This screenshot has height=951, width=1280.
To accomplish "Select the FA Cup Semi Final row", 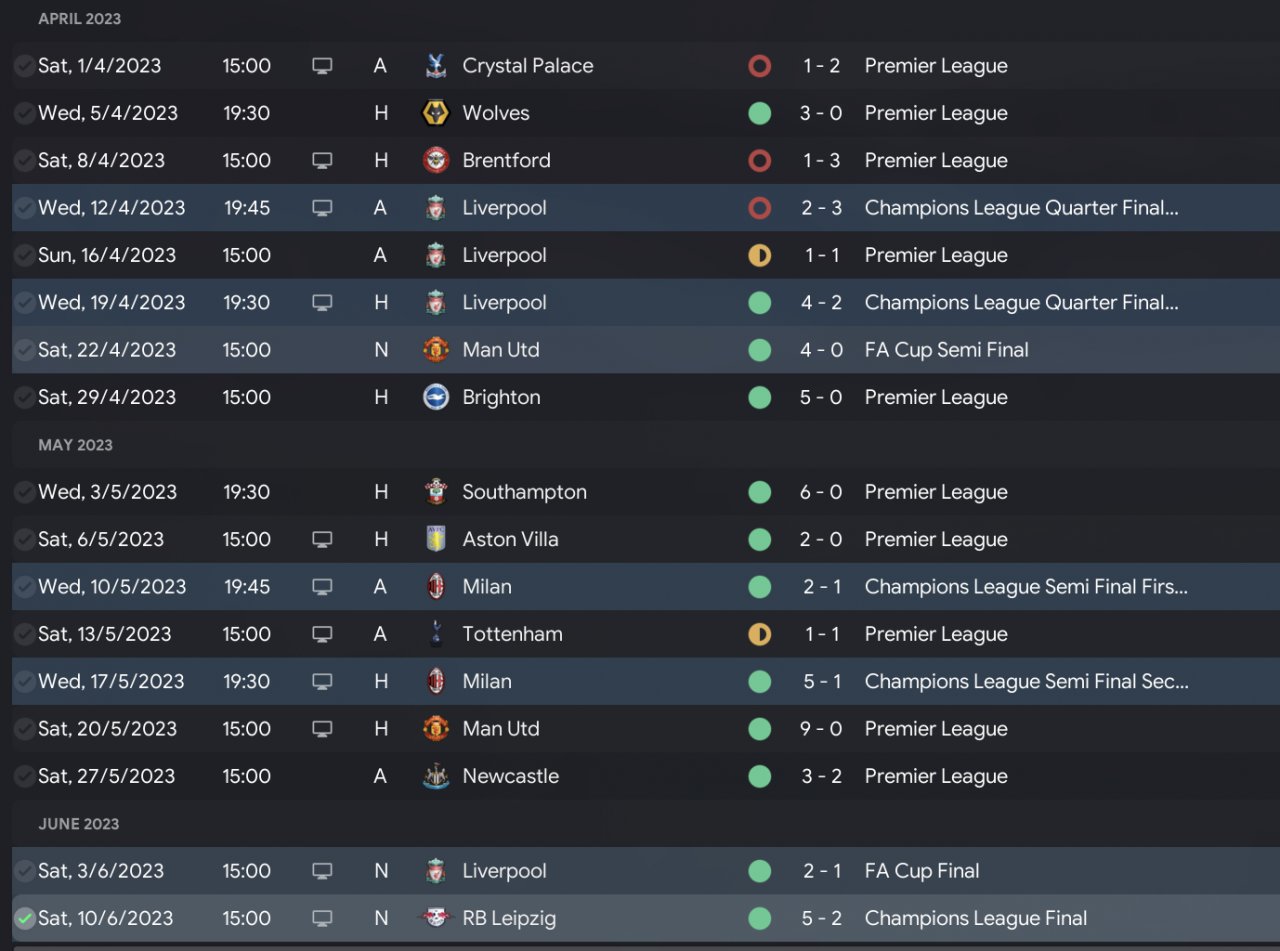I will (x=646, y=350).
